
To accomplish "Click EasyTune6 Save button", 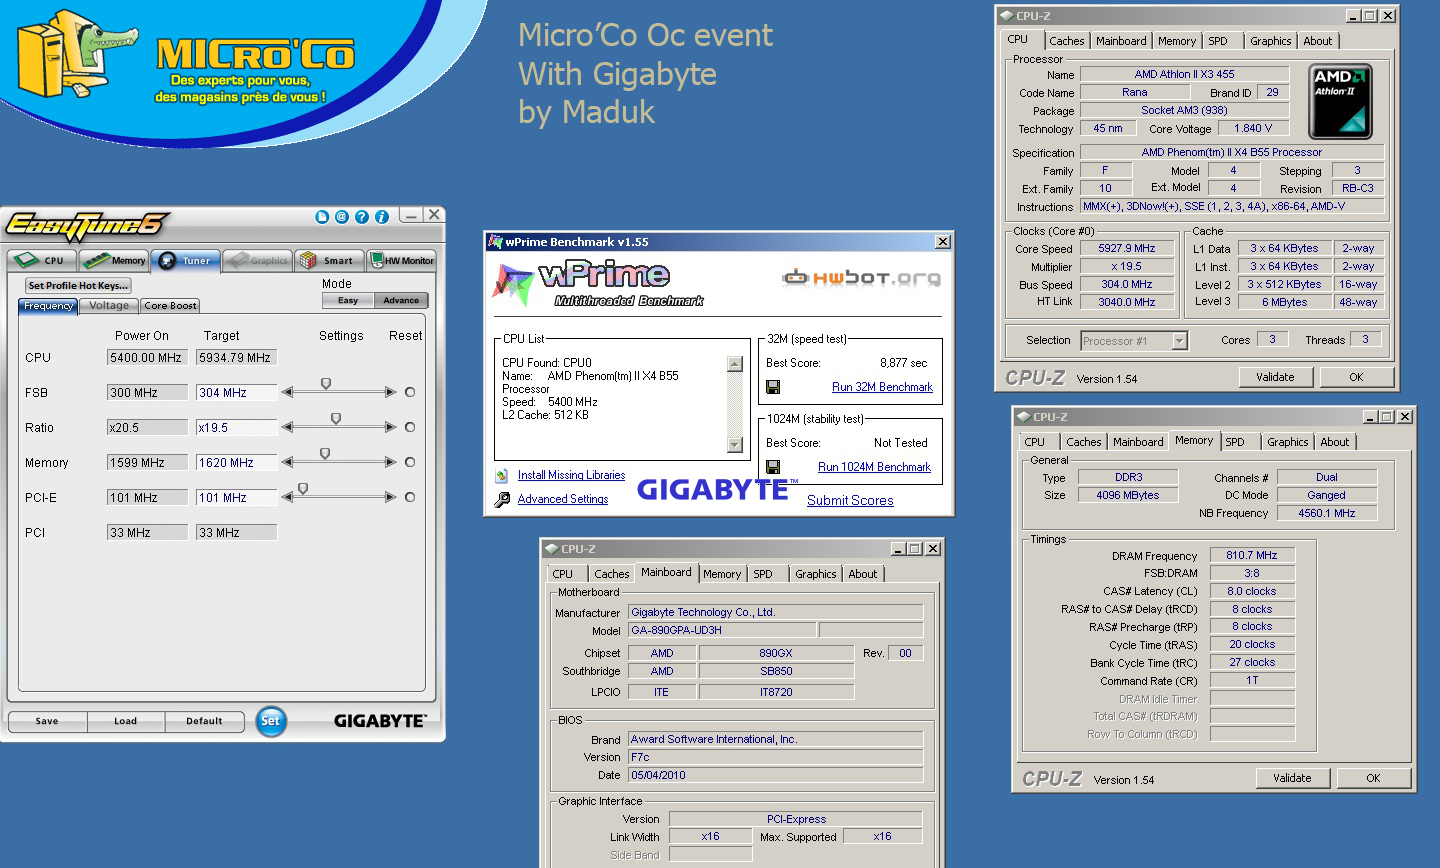I will point(47,721).
